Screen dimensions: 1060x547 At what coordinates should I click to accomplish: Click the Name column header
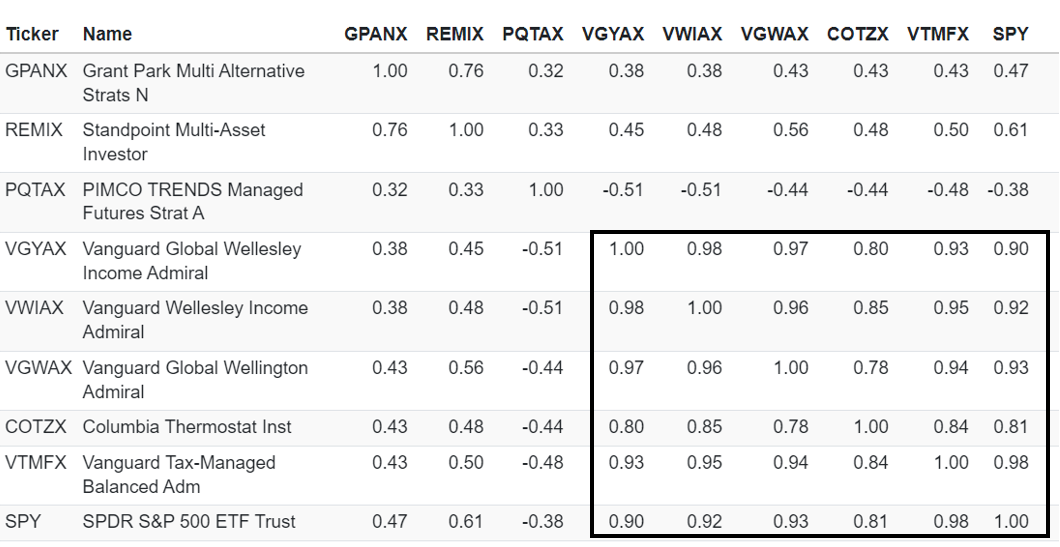click(107, 34)
